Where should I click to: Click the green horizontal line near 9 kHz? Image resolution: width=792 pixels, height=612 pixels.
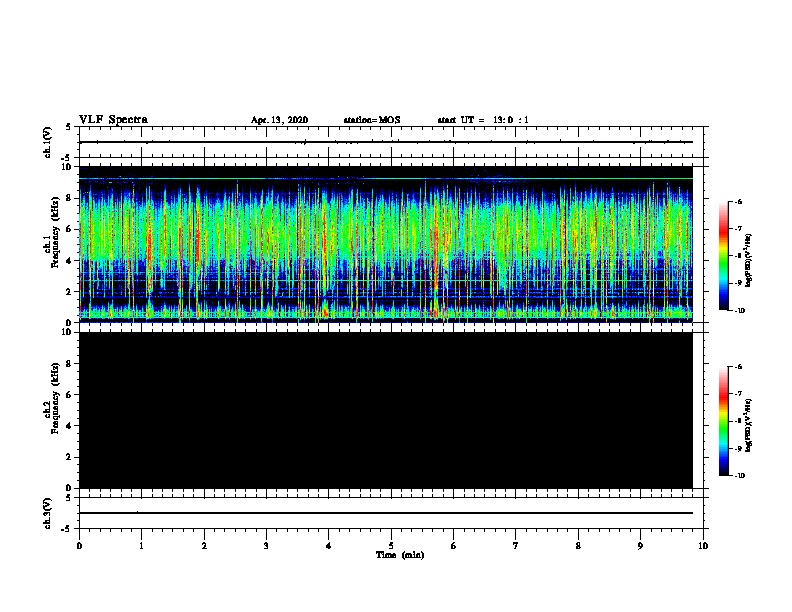click(x=386, y=179)
